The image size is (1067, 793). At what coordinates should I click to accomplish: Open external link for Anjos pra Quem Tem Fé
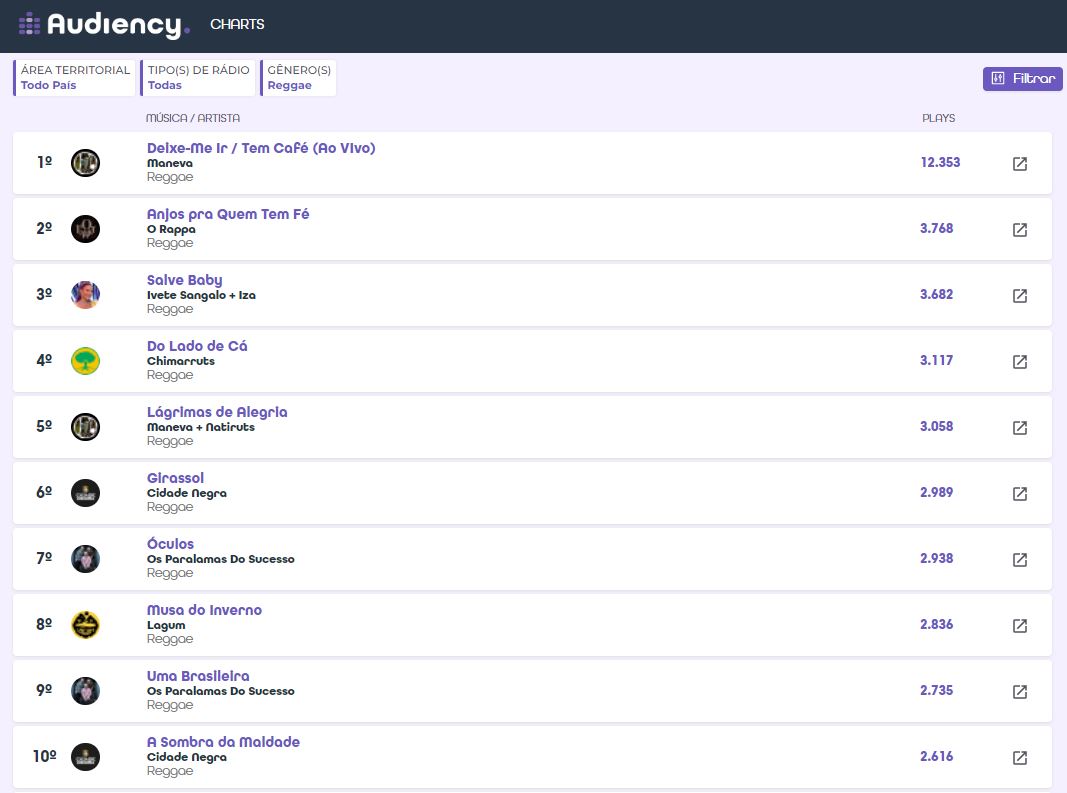(1019, 229)
